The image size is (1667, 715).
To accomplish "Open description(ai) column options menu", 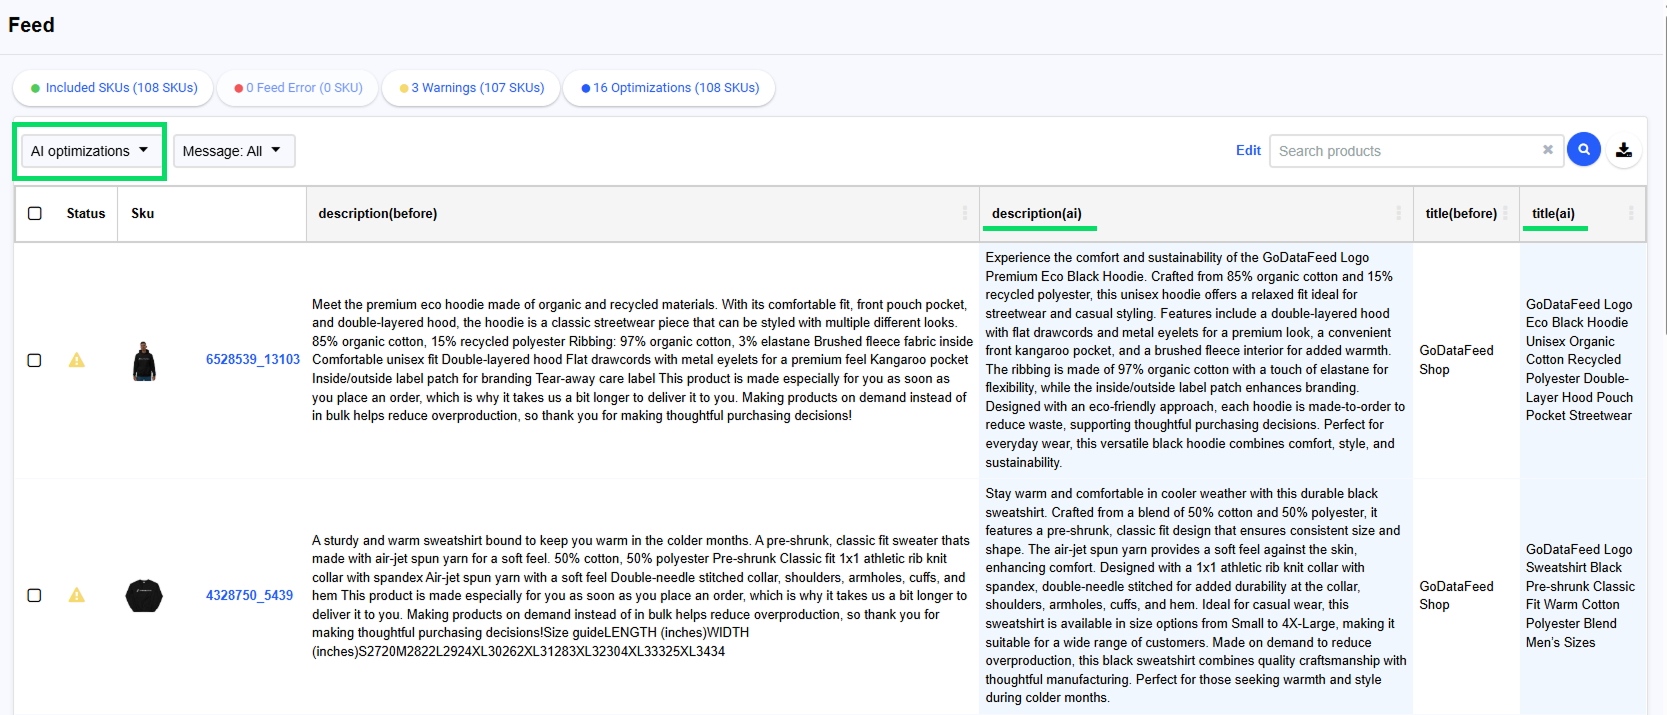I will coord(1398,213).
